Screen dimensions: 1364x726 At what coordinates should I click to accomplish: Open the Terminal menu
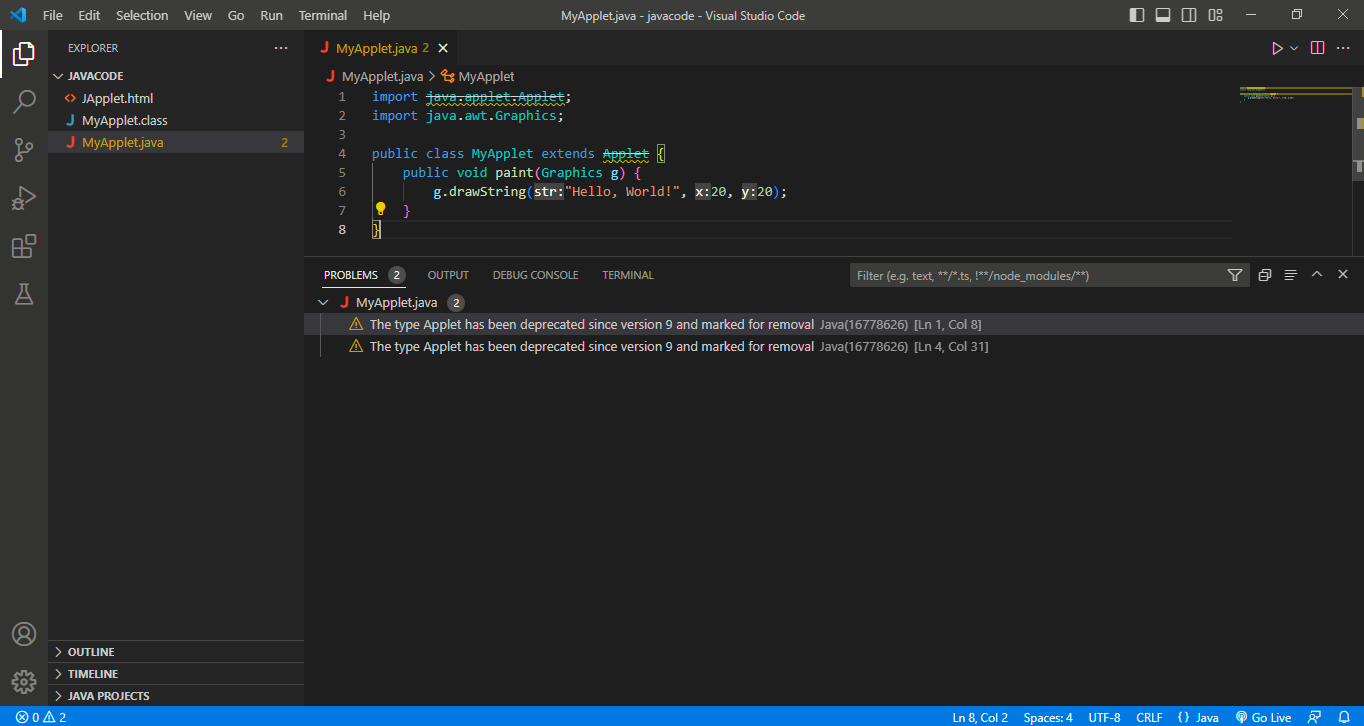point(323,15)
